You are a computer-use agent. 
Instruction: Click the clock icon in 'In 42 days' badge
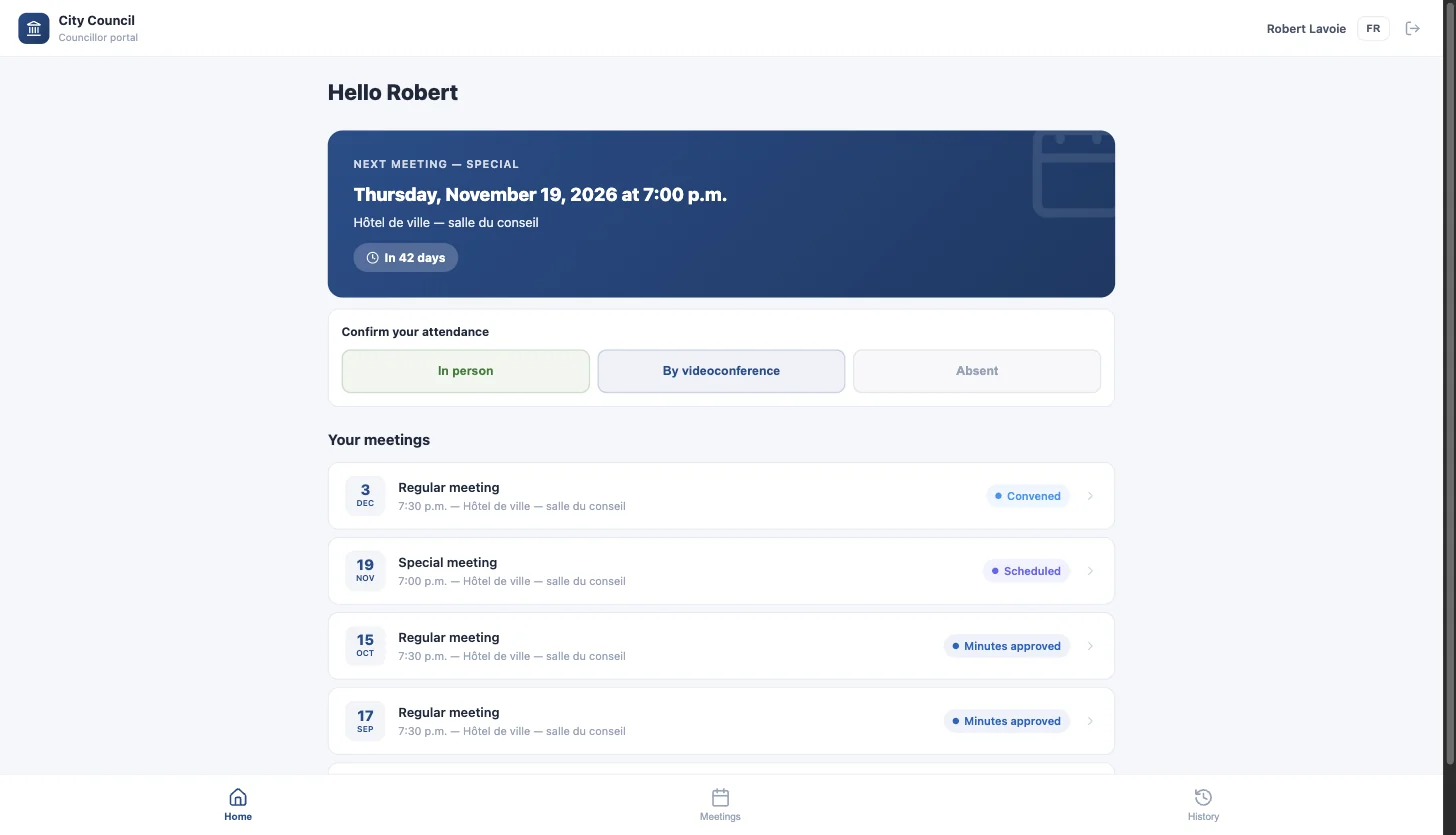pos(373,258)
